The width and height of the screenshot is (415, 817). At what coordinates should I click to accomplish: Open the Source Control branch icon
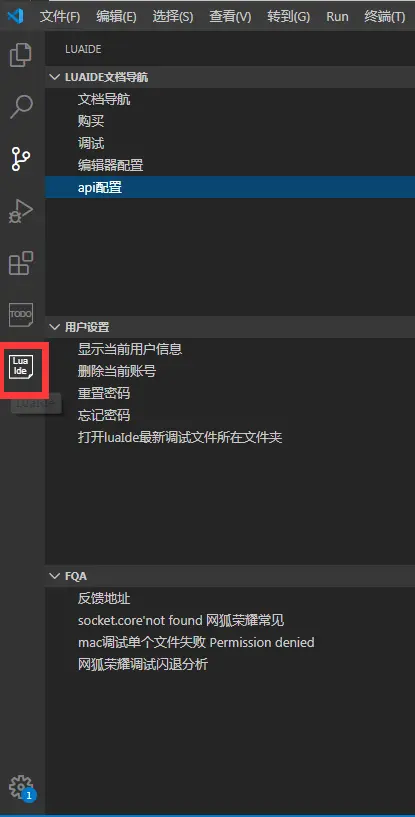(x=21, y=158)
